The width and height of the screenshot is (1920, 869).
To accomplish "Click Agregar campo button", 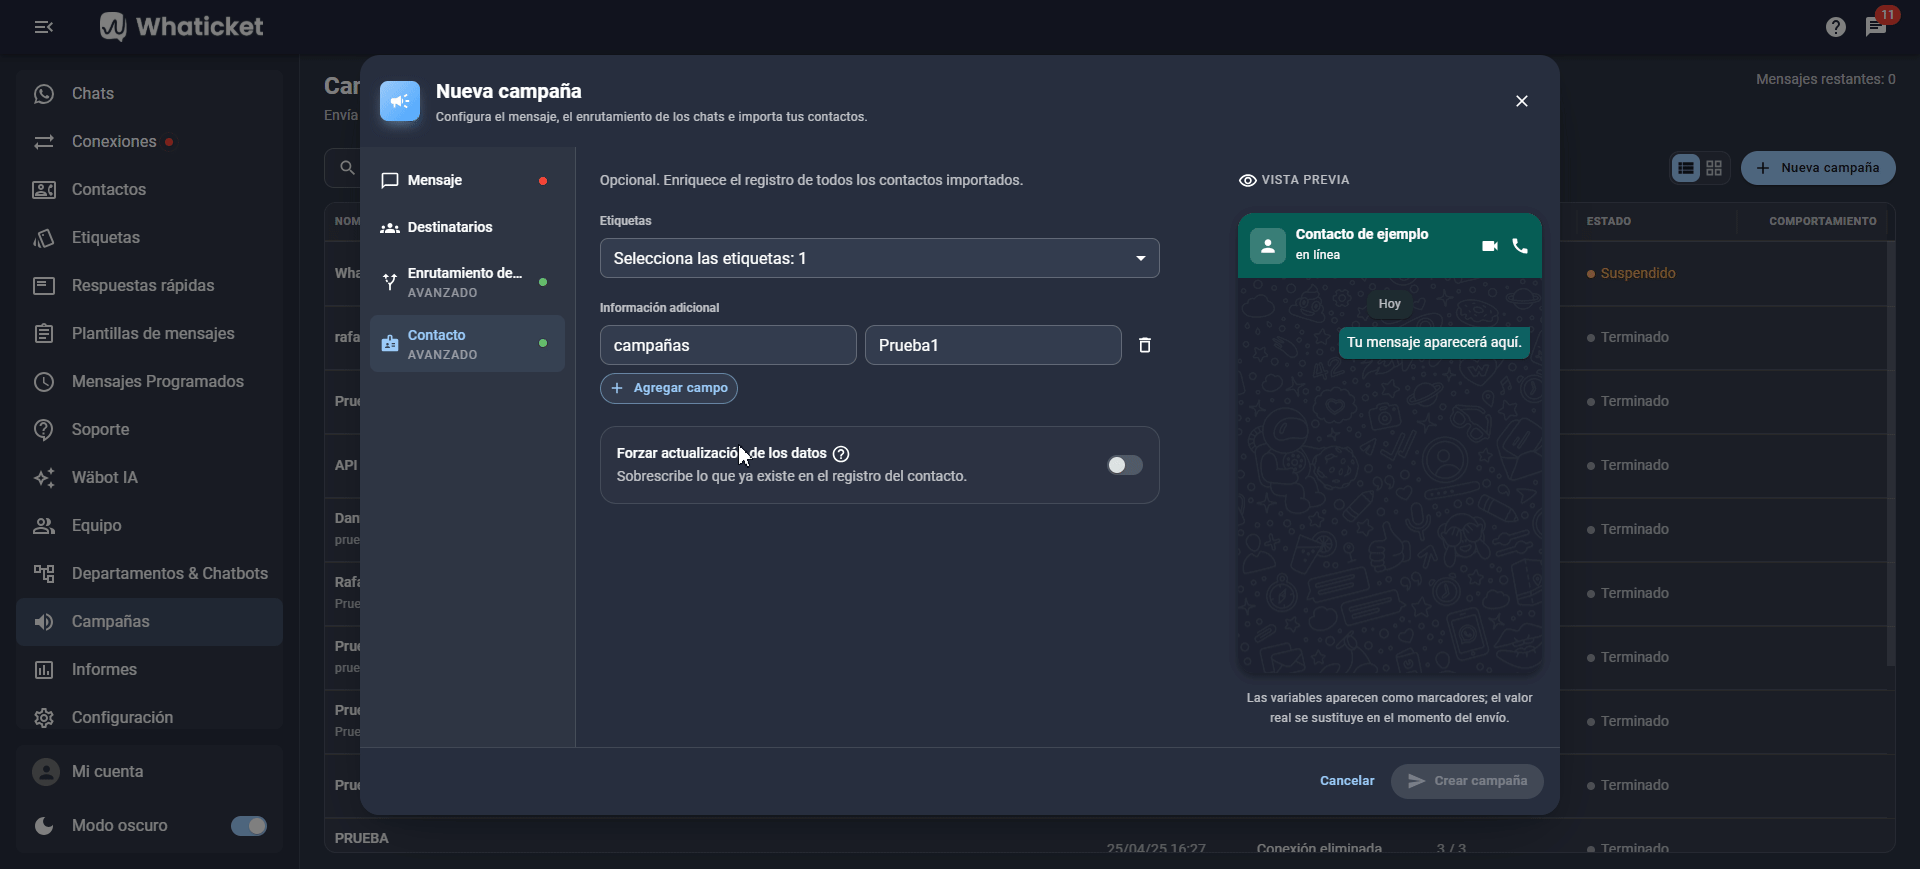I will coord(669,388).
